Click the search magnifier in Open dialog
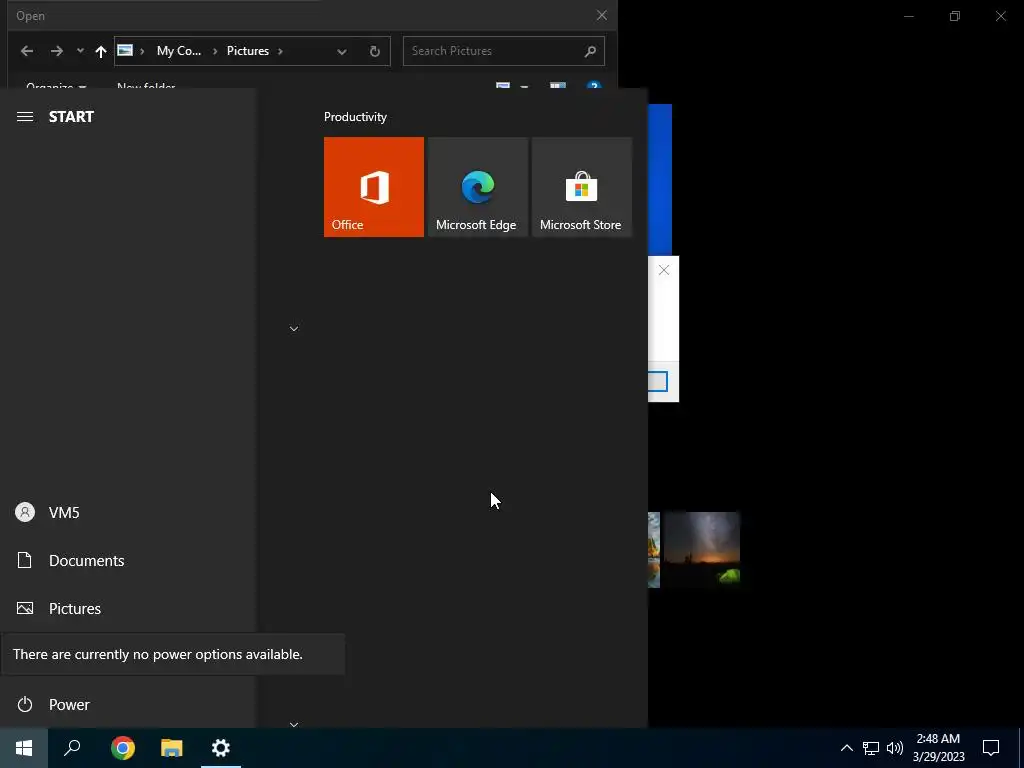Image resolution: width=1024 pixels, height=768 pixels. click(x=590, y=51)
